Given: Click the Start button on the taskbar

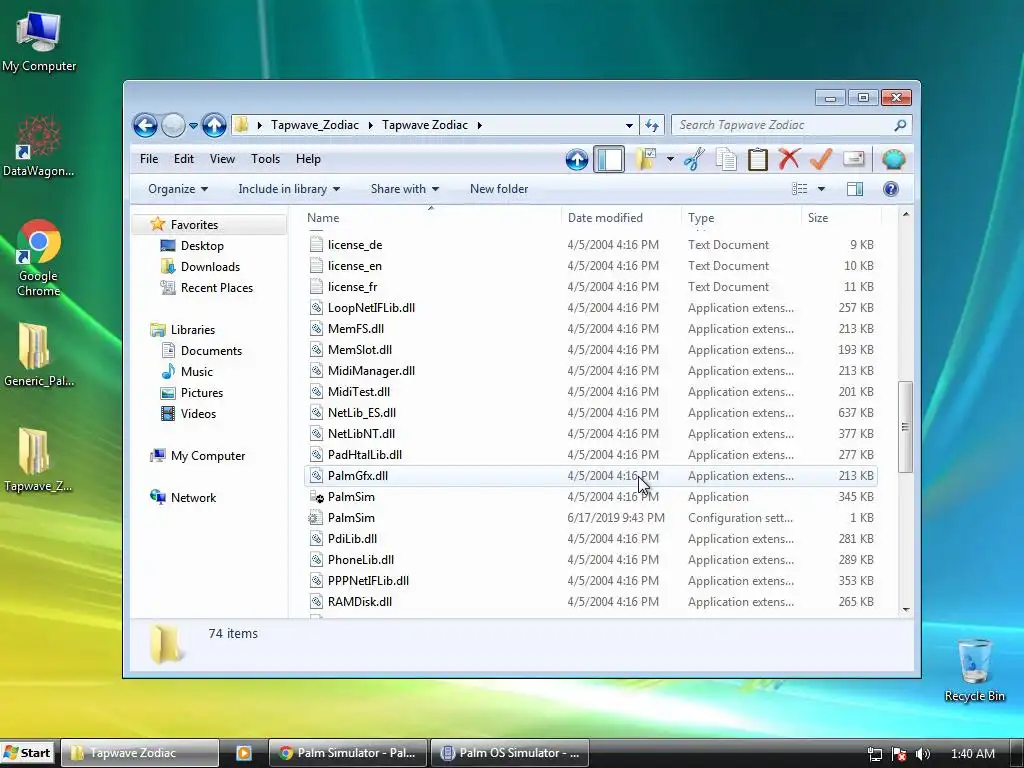Looking at the screenshot, I should pos(28,752).
